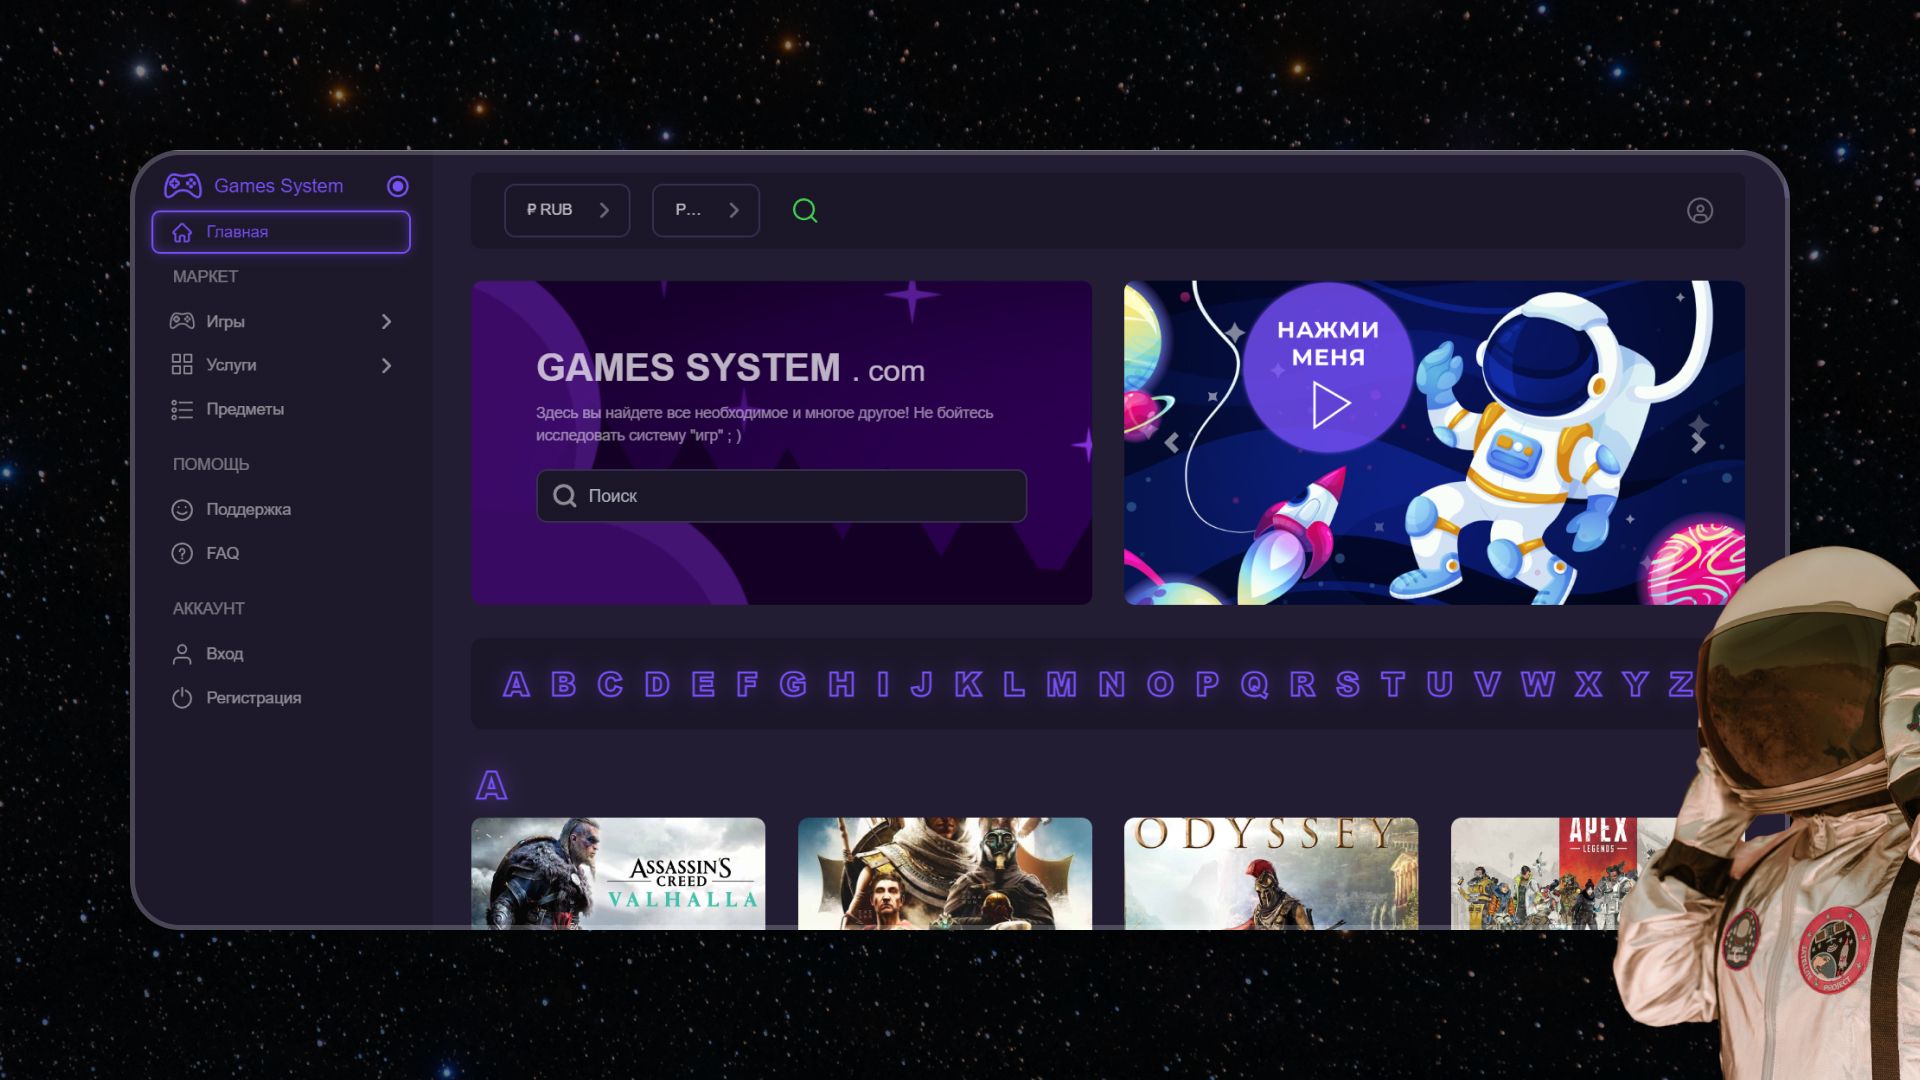
Task: Open Support with the smiley icon
Action: [x=182, y=510]
